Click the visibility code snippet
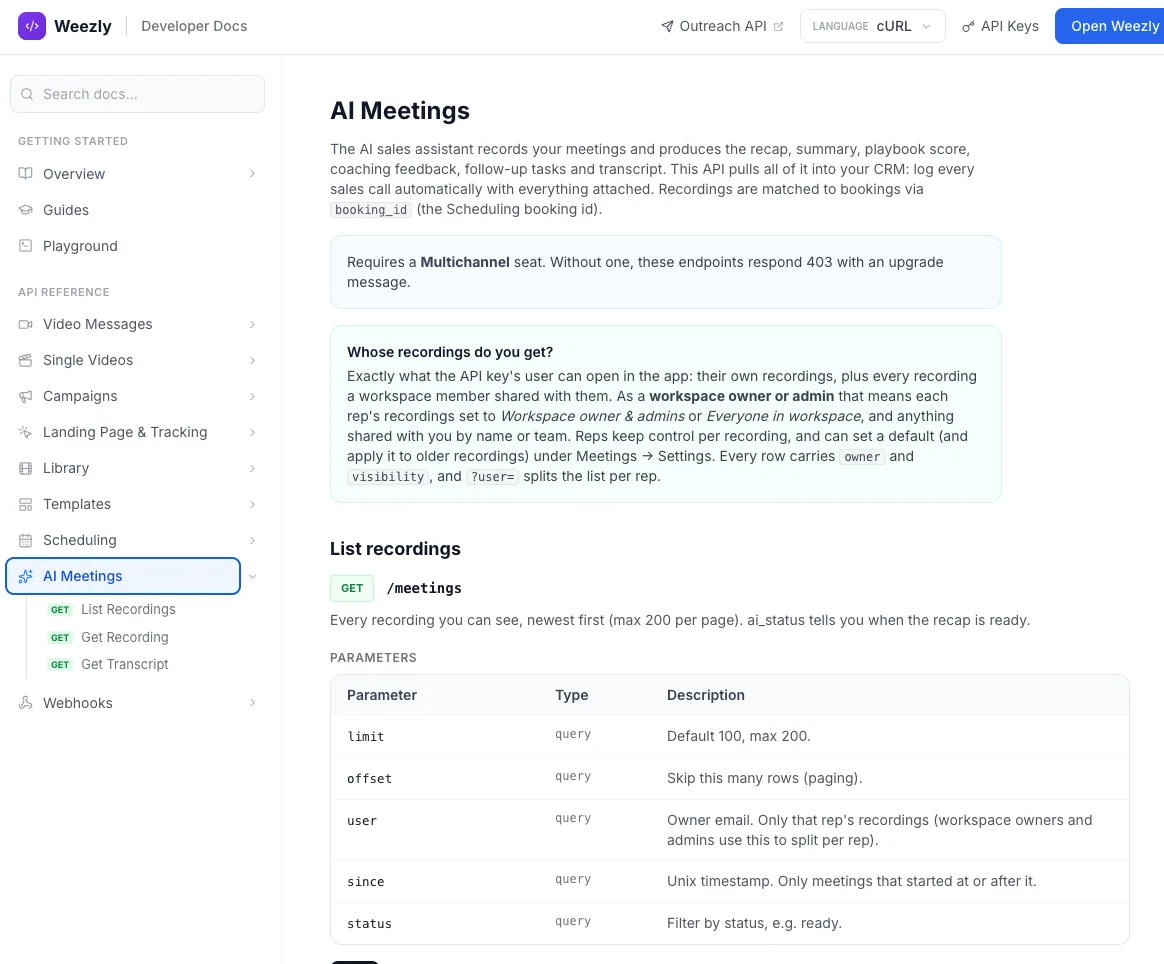Screen dimensions: 1164x964 point(388,477)
